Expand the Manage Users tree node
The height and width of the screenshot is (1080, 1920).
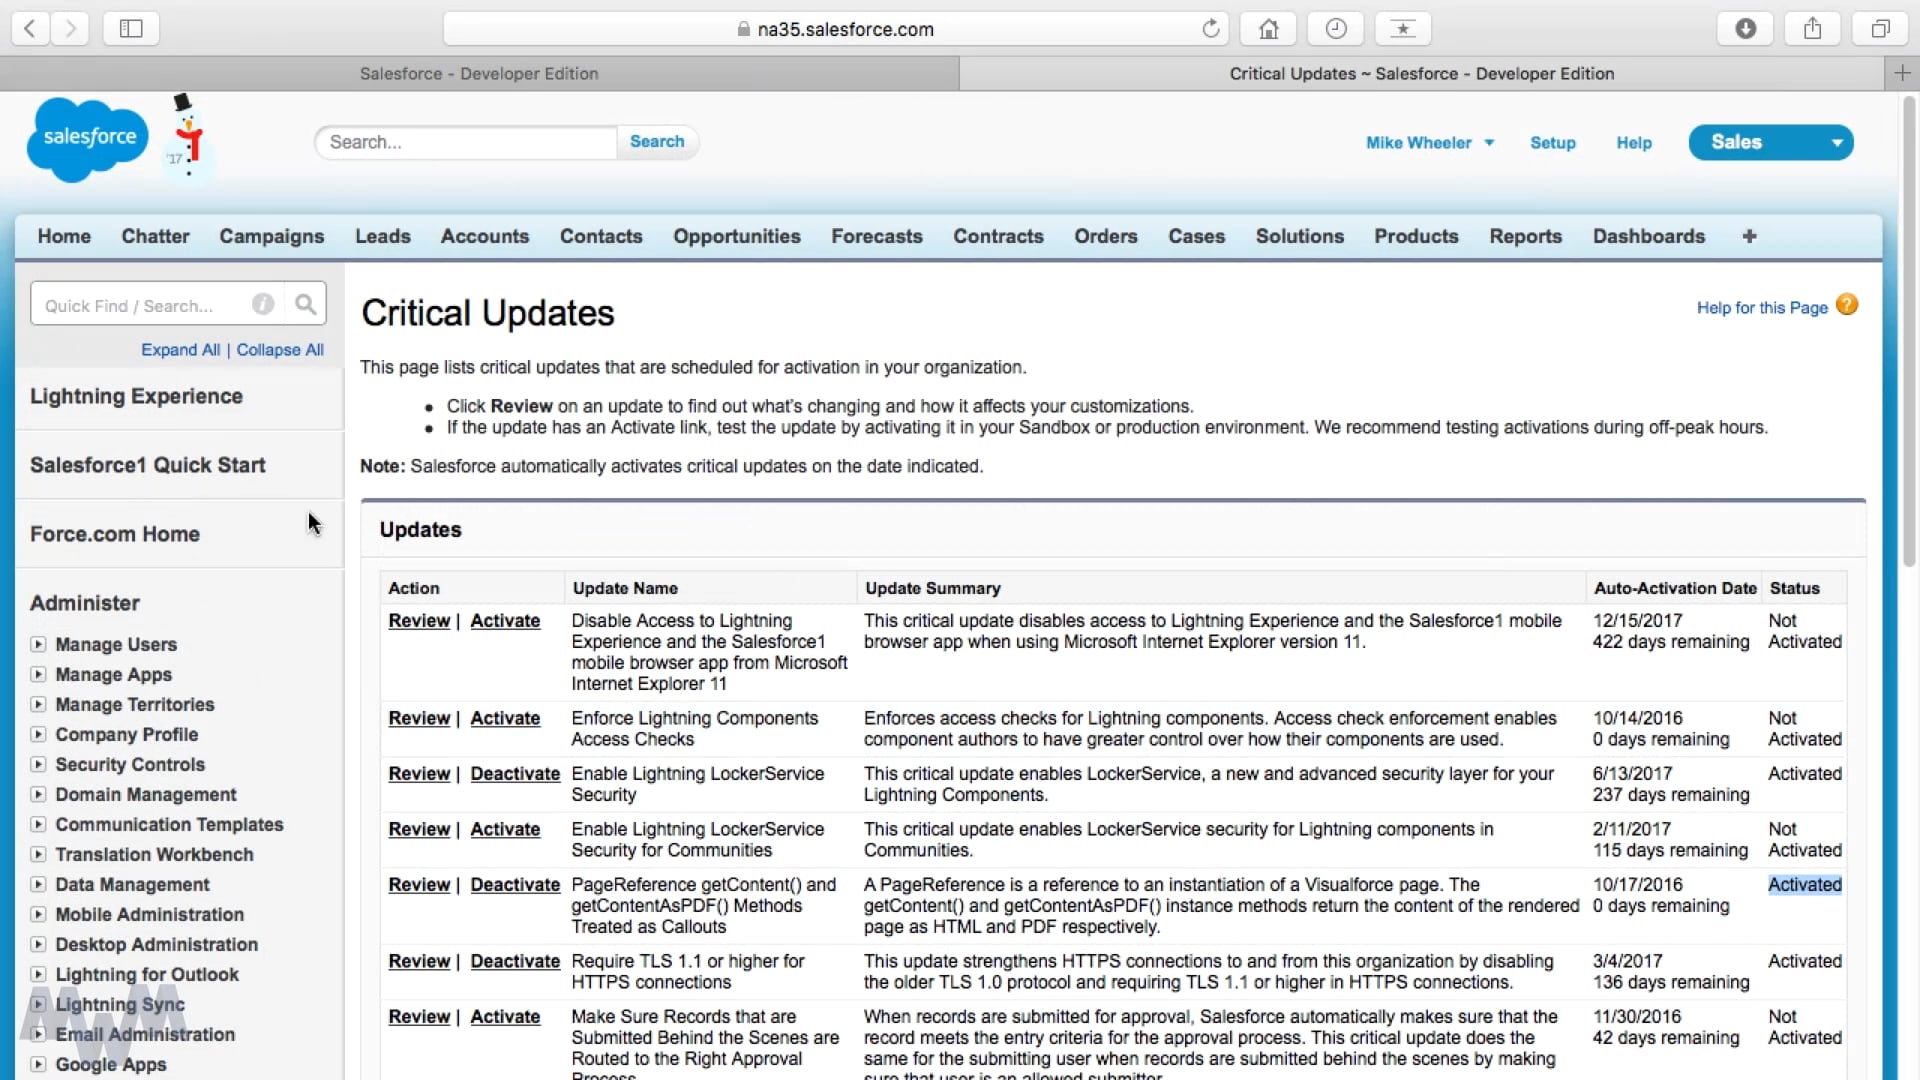[38, 645]
